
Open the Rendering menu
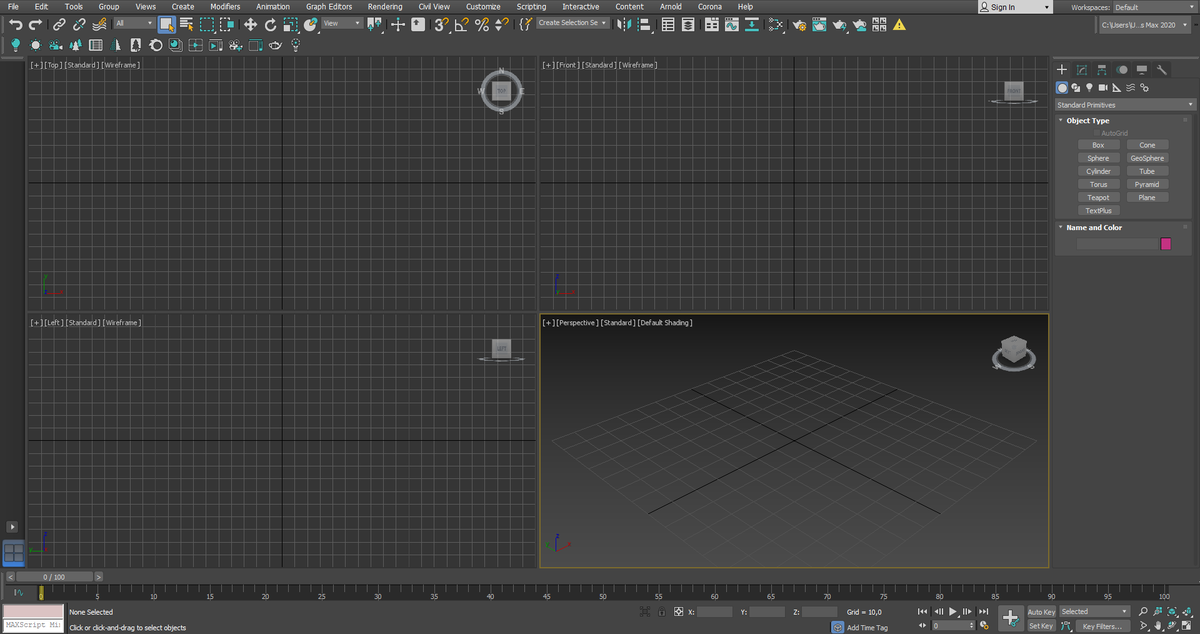[385, 6]
